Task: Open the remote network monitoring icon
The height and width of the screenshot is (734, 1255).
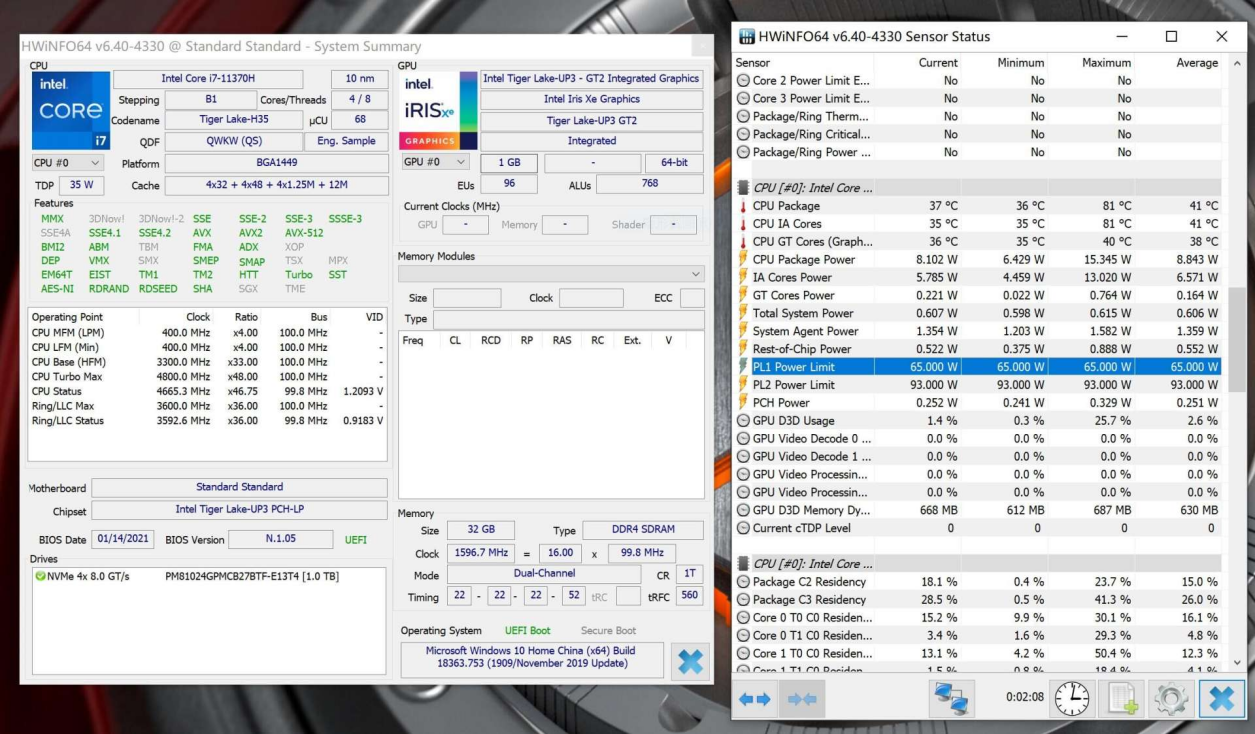Action: click(951, 698)
